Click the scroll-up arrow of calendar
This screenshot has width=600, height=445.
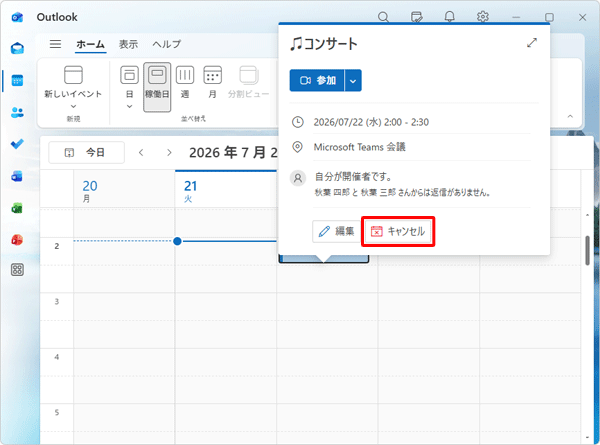click(587, 215)
